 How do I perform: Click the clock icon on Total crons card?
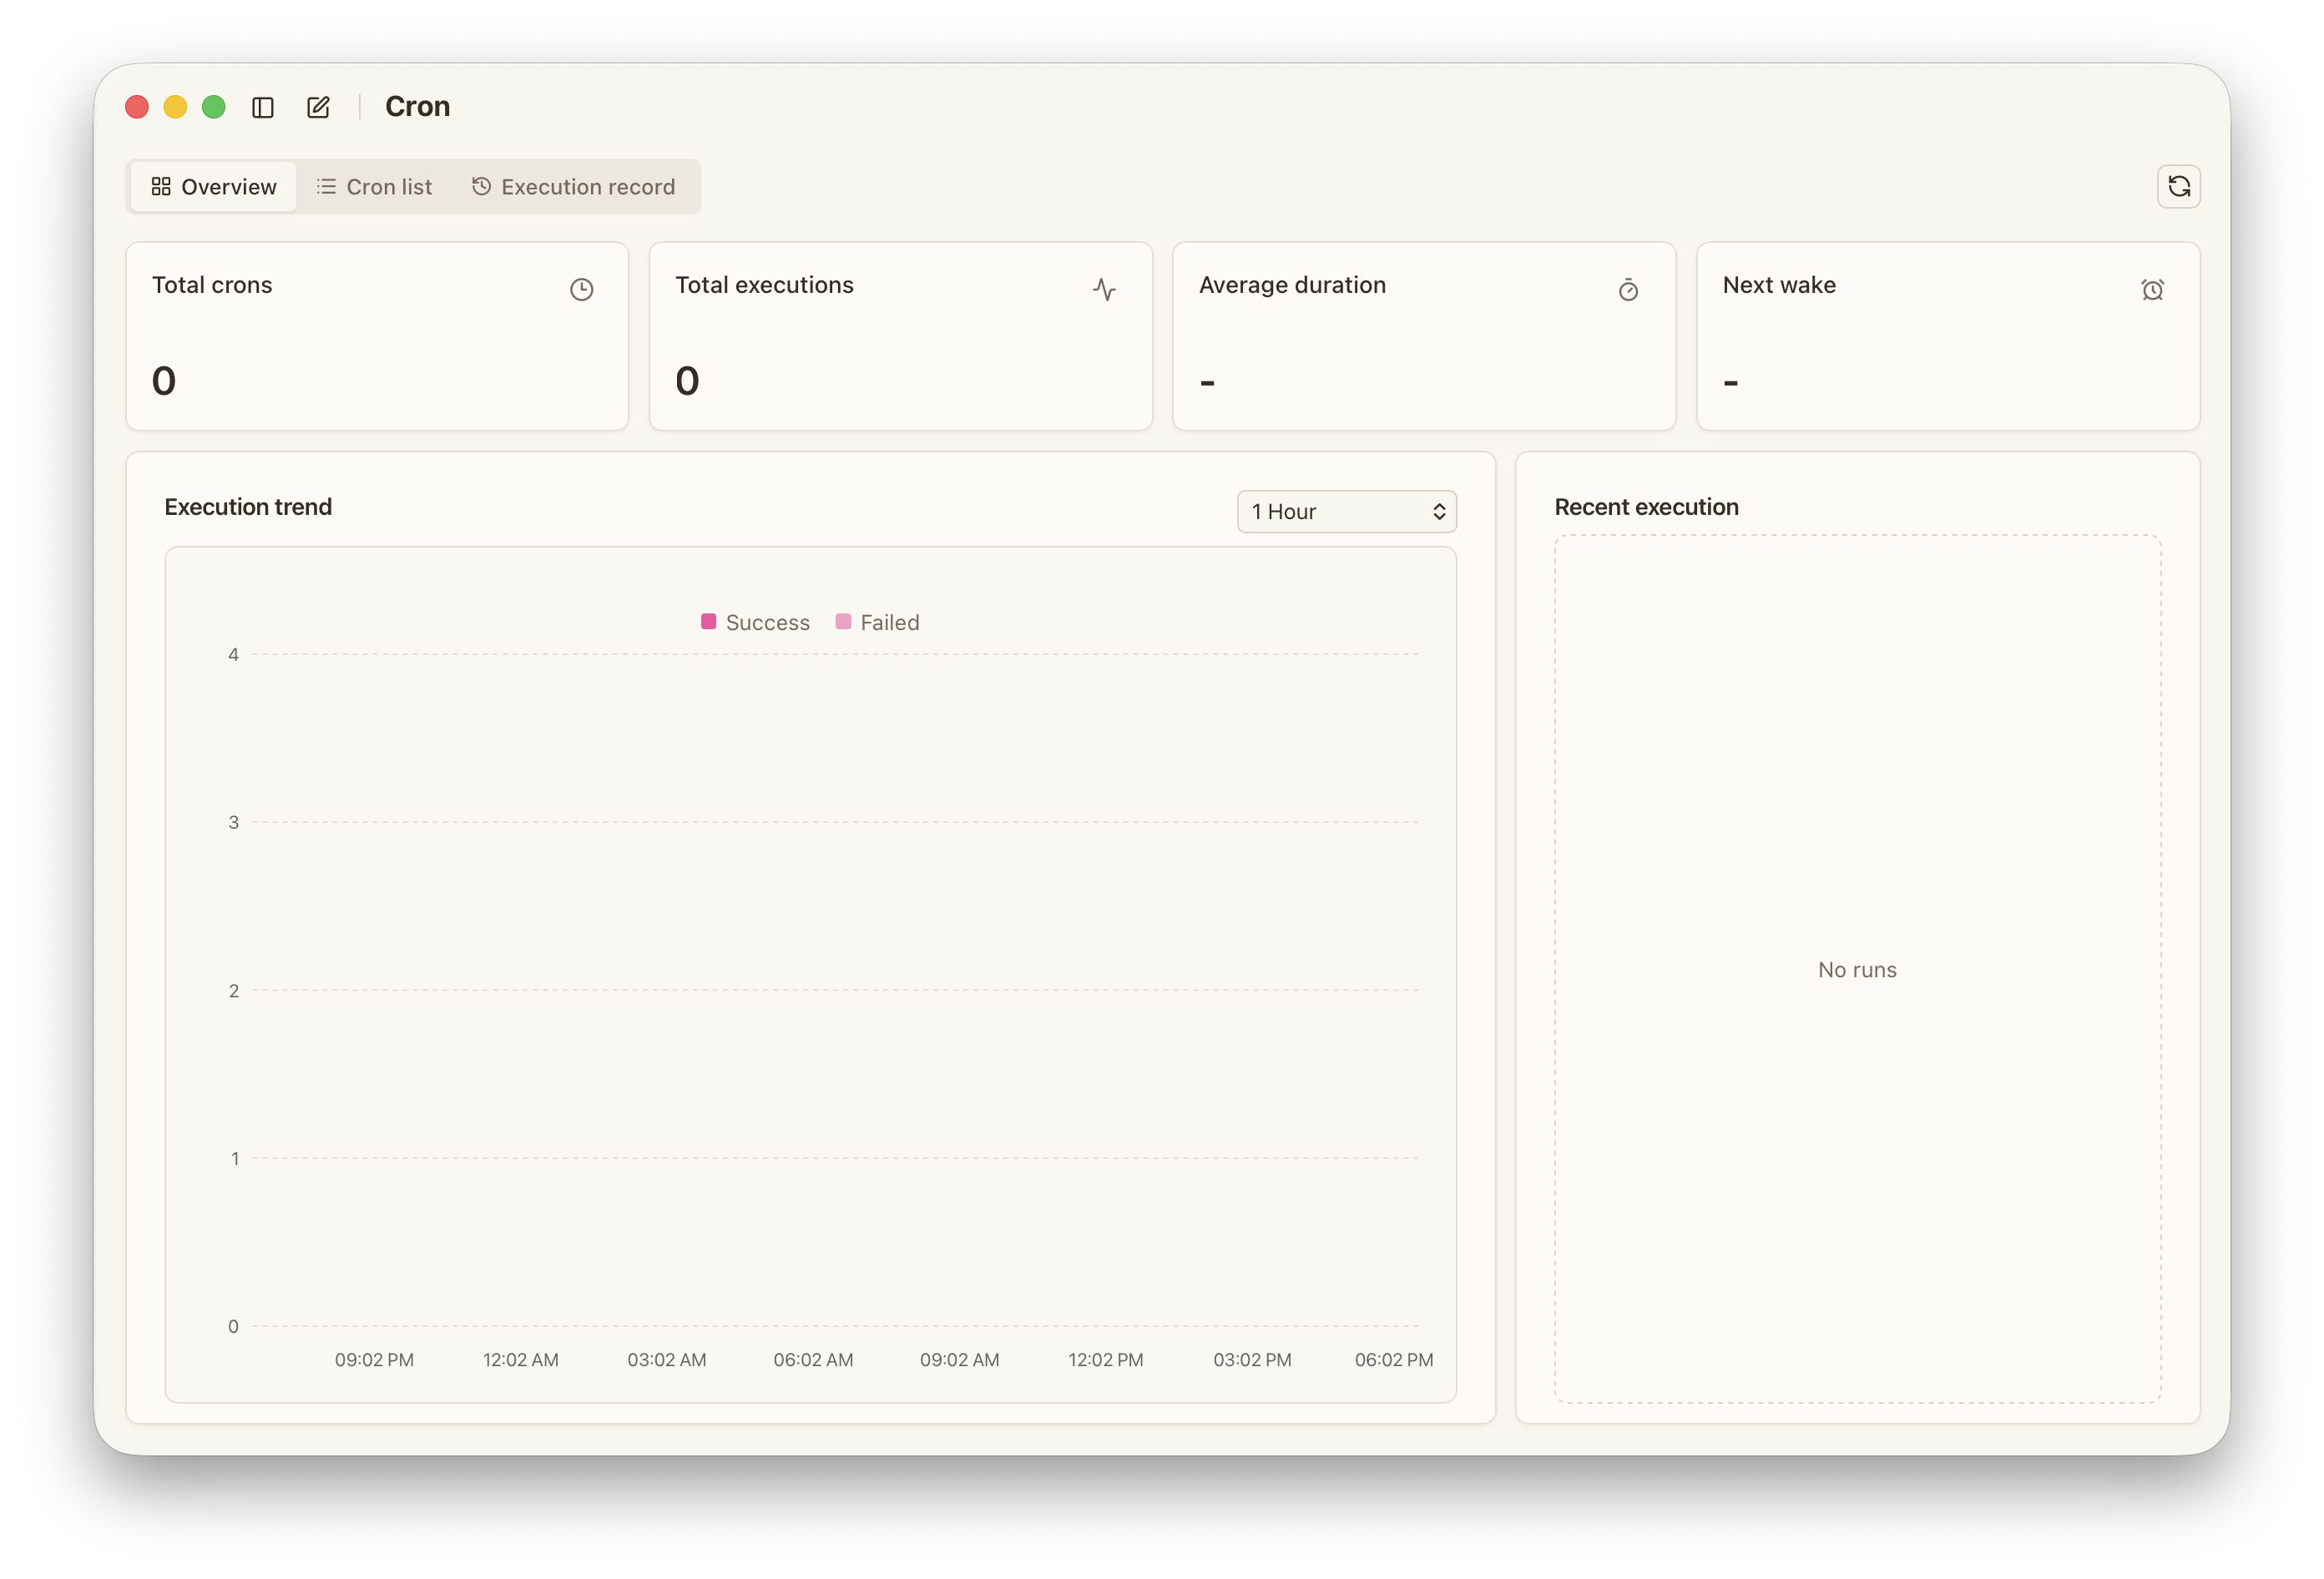pyautogui.click(x=581, y=289)
